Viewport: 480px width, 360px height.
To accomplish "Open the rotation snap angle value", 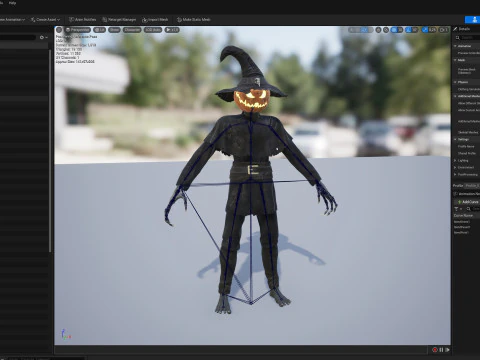I will [x=415, y=30].
